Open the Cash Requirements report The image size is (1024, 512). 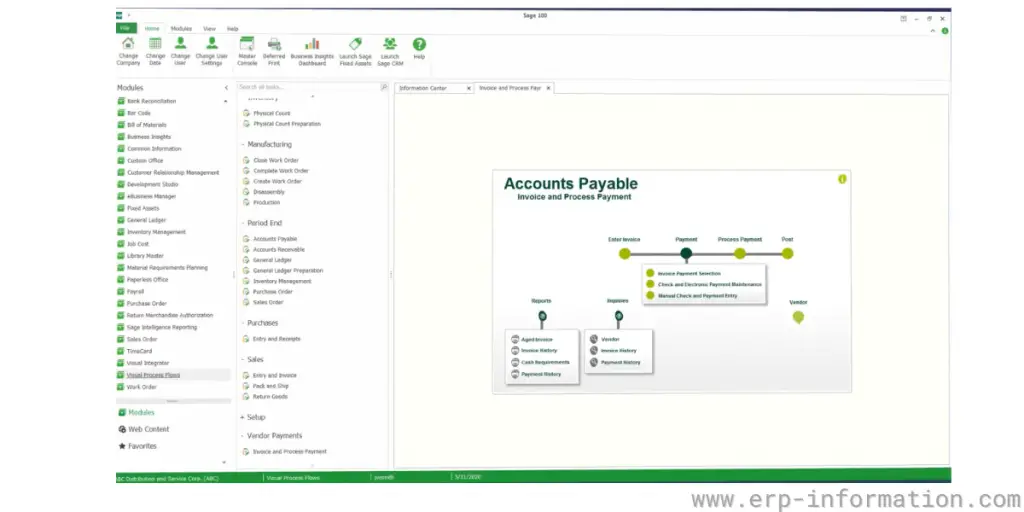(x=545, y=362)
